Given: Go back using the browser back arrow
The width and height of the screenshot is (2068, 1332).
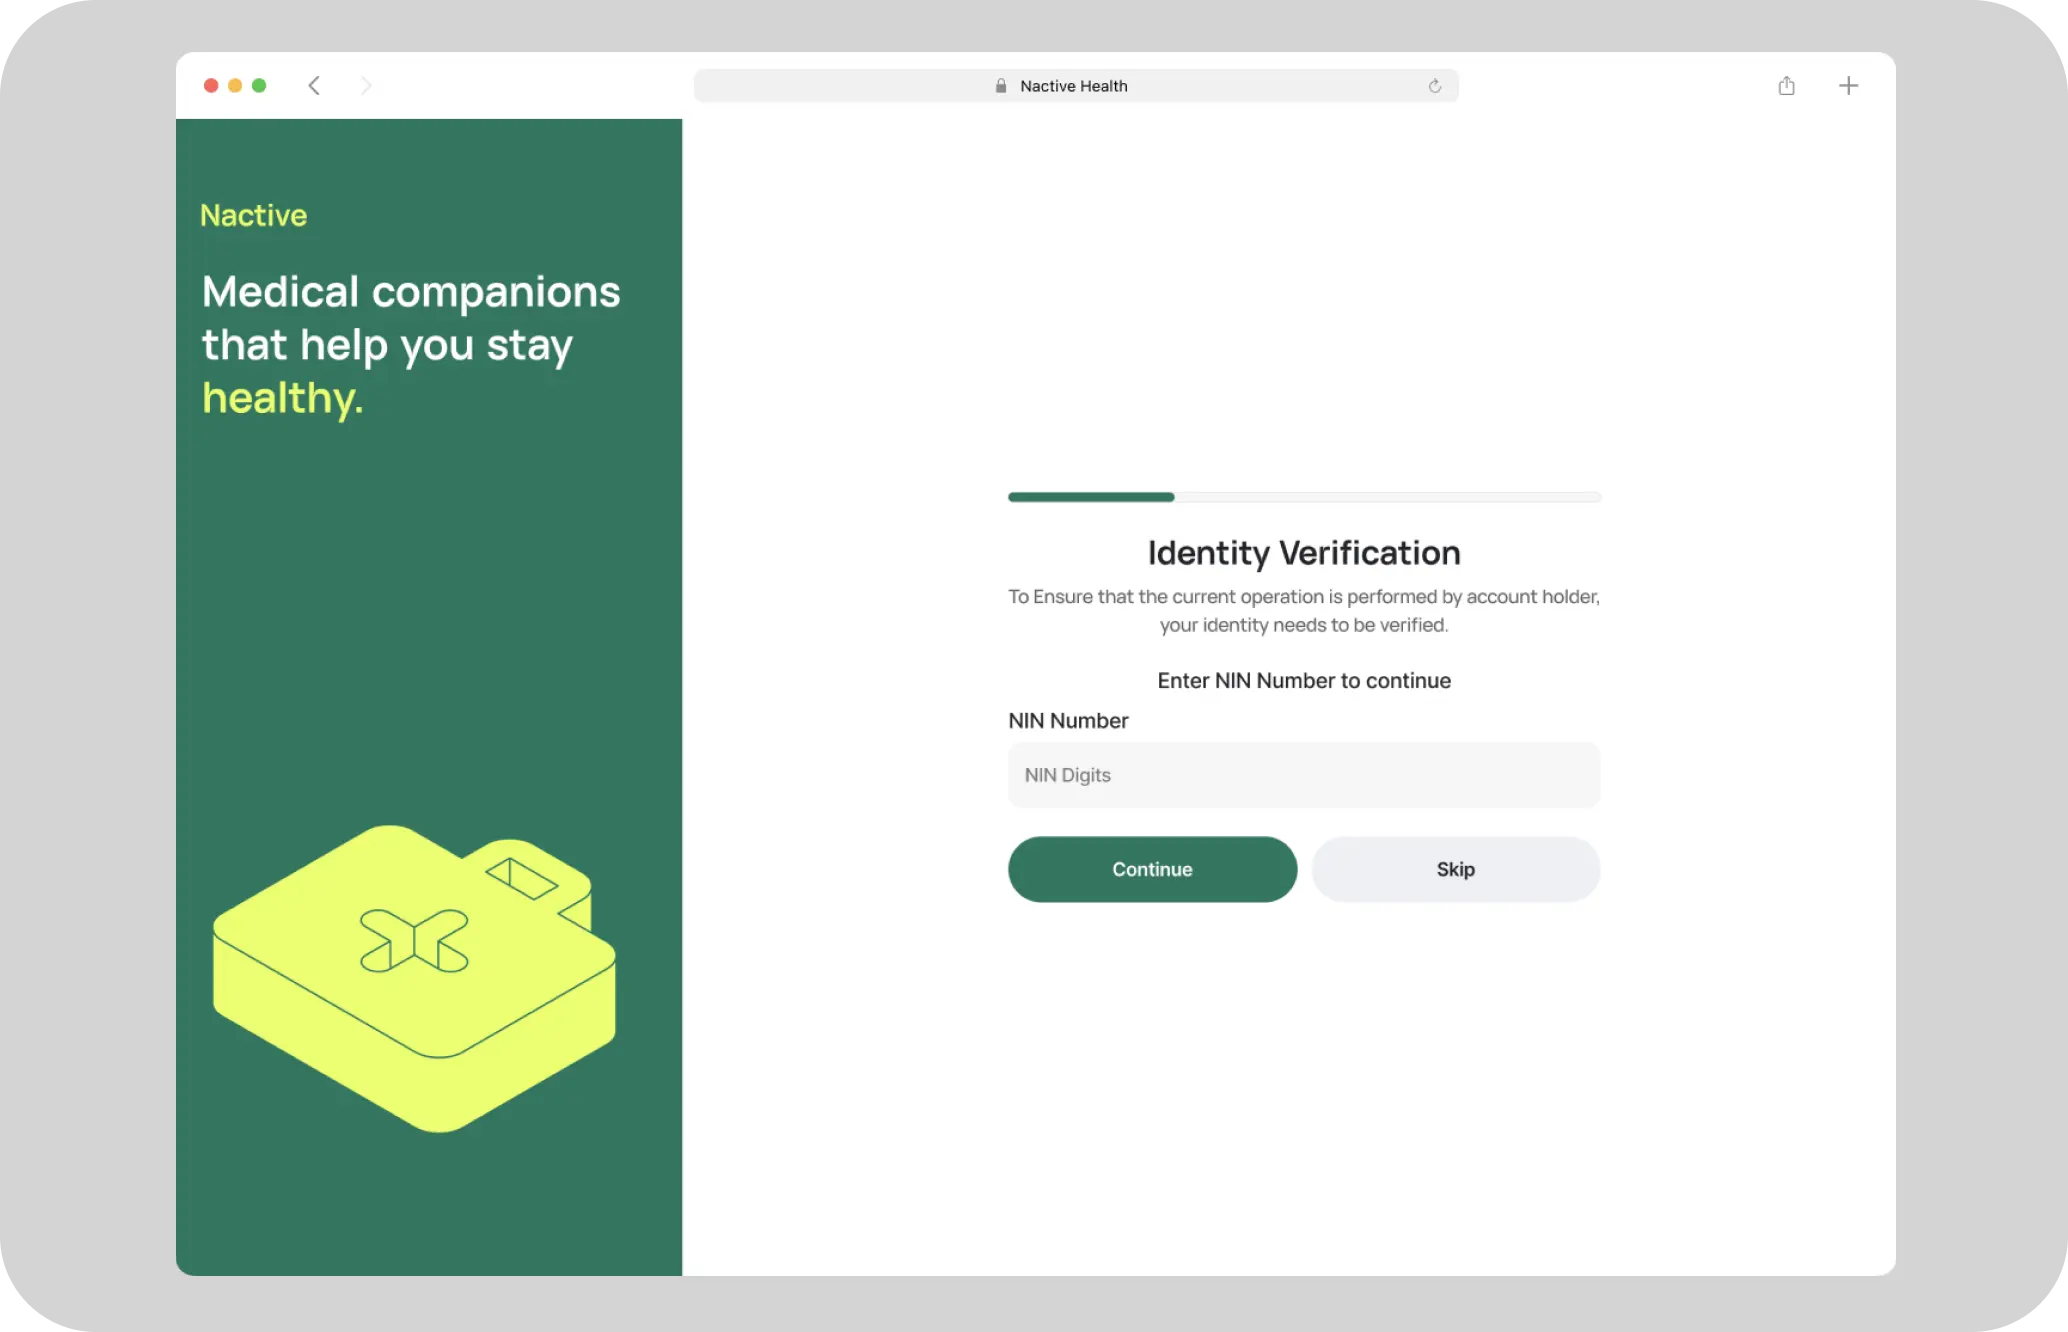Looking at the screenshot, I should click(x=314, y=86).
